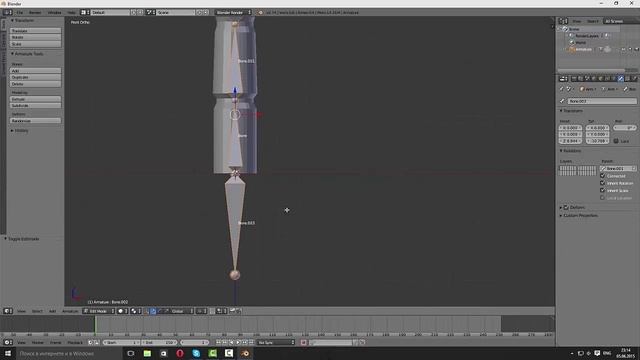Image resolution: width=640 pixels, height=360 pixels.
Task: Expand the Custom Properties section
Action: 579,215
